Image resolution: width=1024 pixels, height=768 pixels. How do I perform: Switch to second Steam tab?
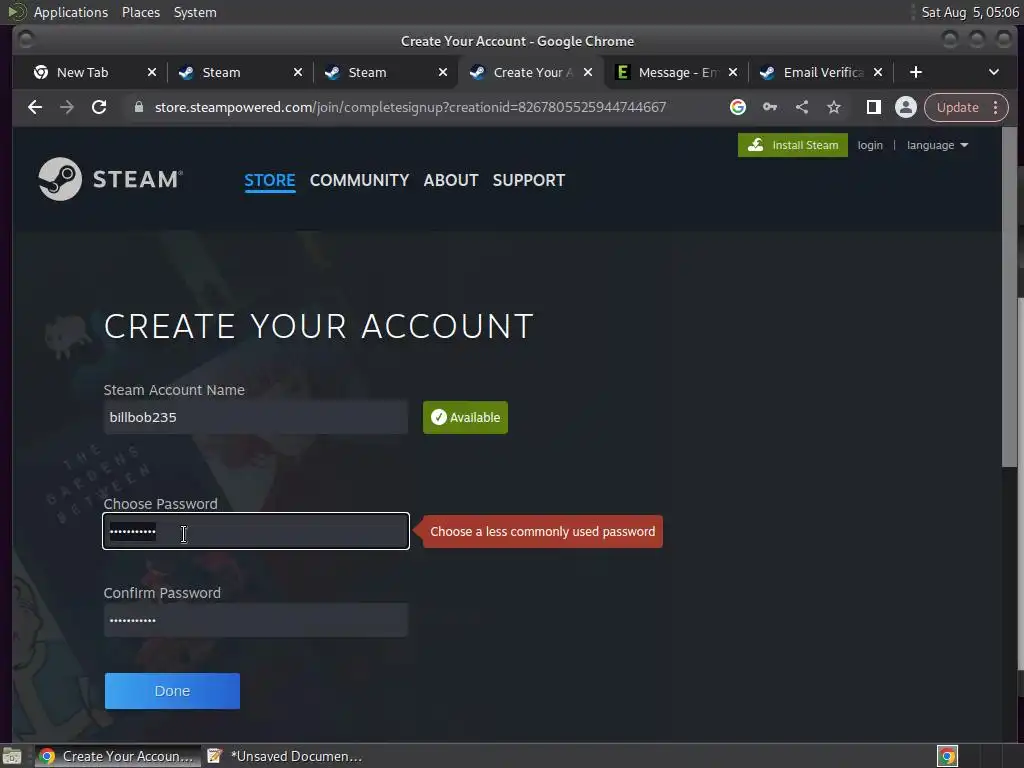[367, 72]
